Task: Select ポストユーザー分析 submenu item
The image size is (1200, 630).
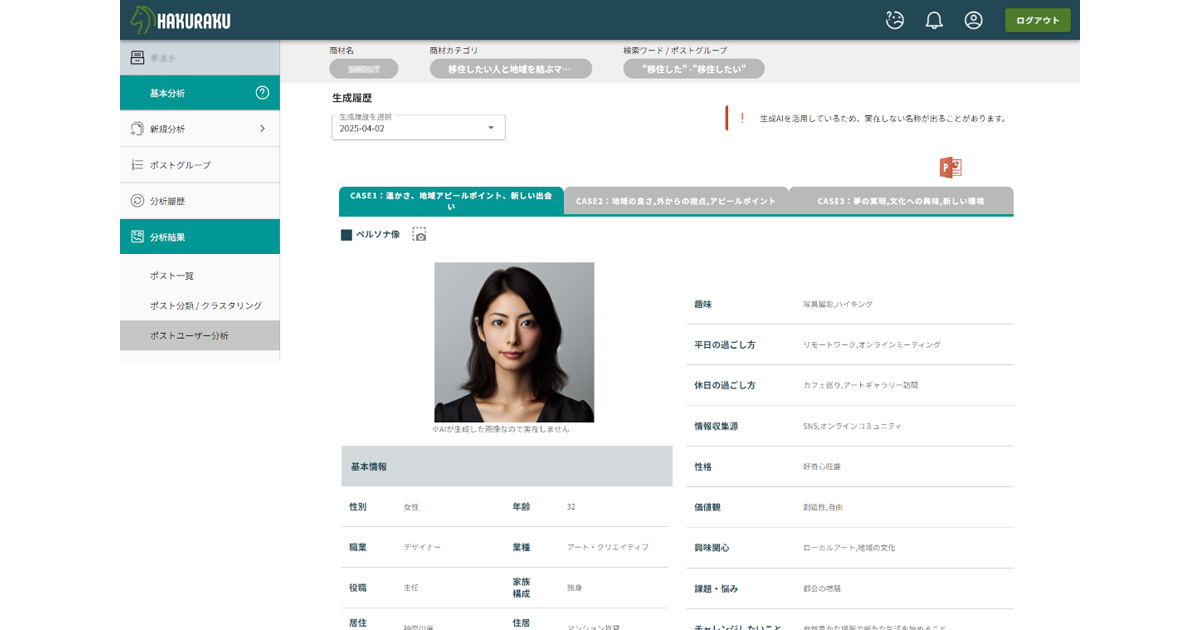Action: 200,335
